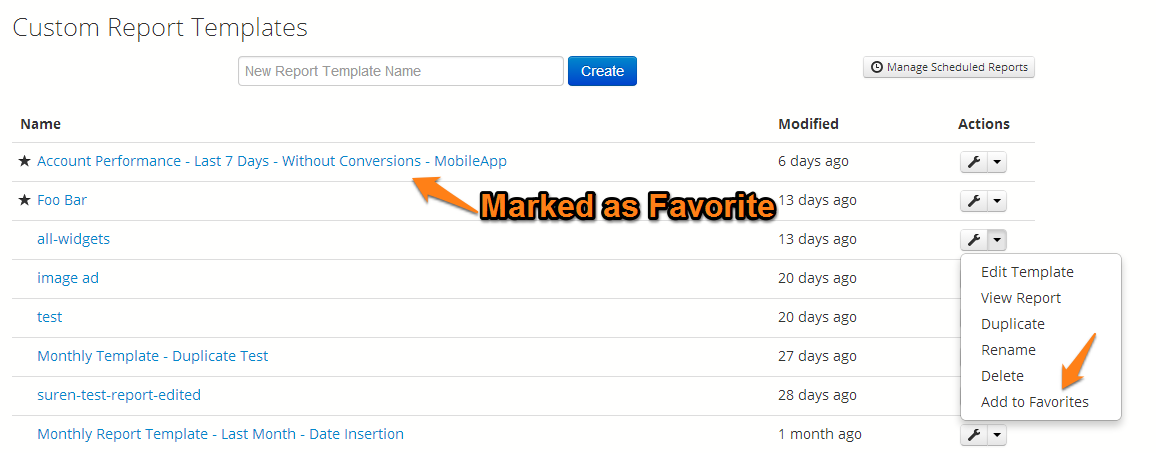Click wrench icon for Account Performance template
This screenshot has height=453, width=1156.
coord(973,162)
